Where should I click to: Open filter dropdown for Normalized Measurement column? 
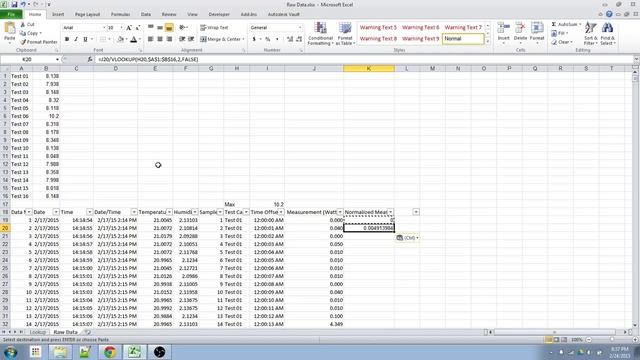click(391, 212)
